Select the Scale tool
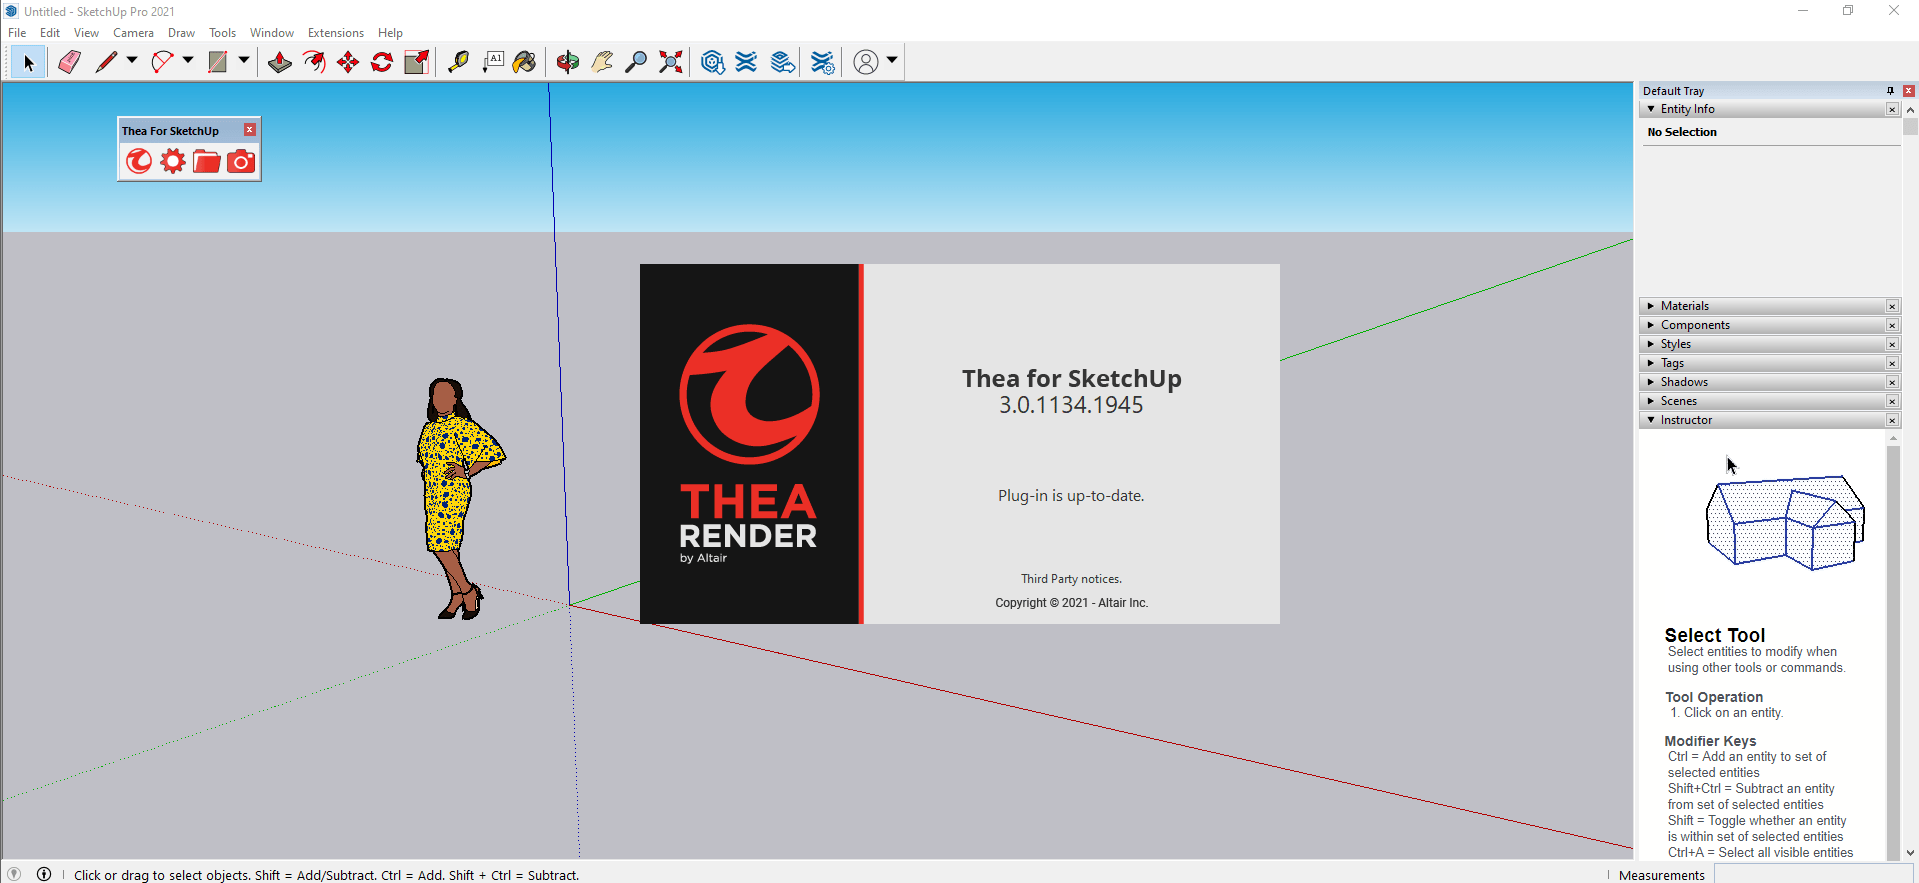The image size is (1919, 883). click(x=416, y=62)
